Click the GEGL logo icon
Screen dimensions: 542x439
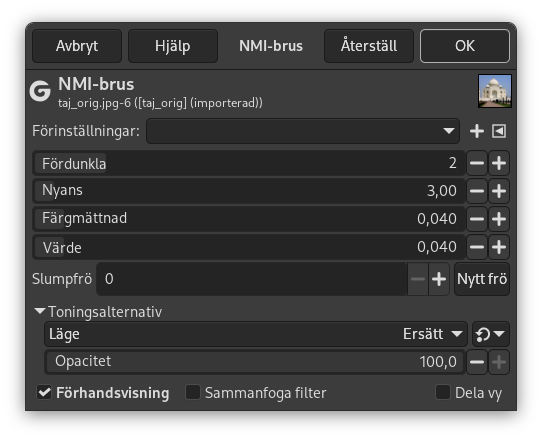[x=40, y=91]
